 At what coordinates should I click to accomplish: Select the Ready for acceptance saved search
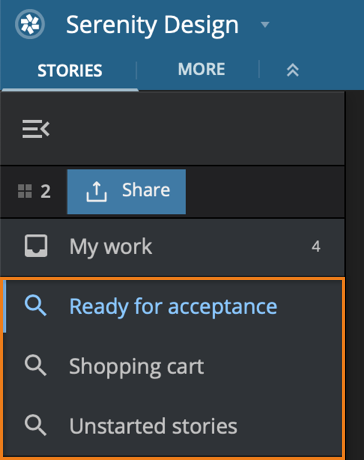pos(173,307)
